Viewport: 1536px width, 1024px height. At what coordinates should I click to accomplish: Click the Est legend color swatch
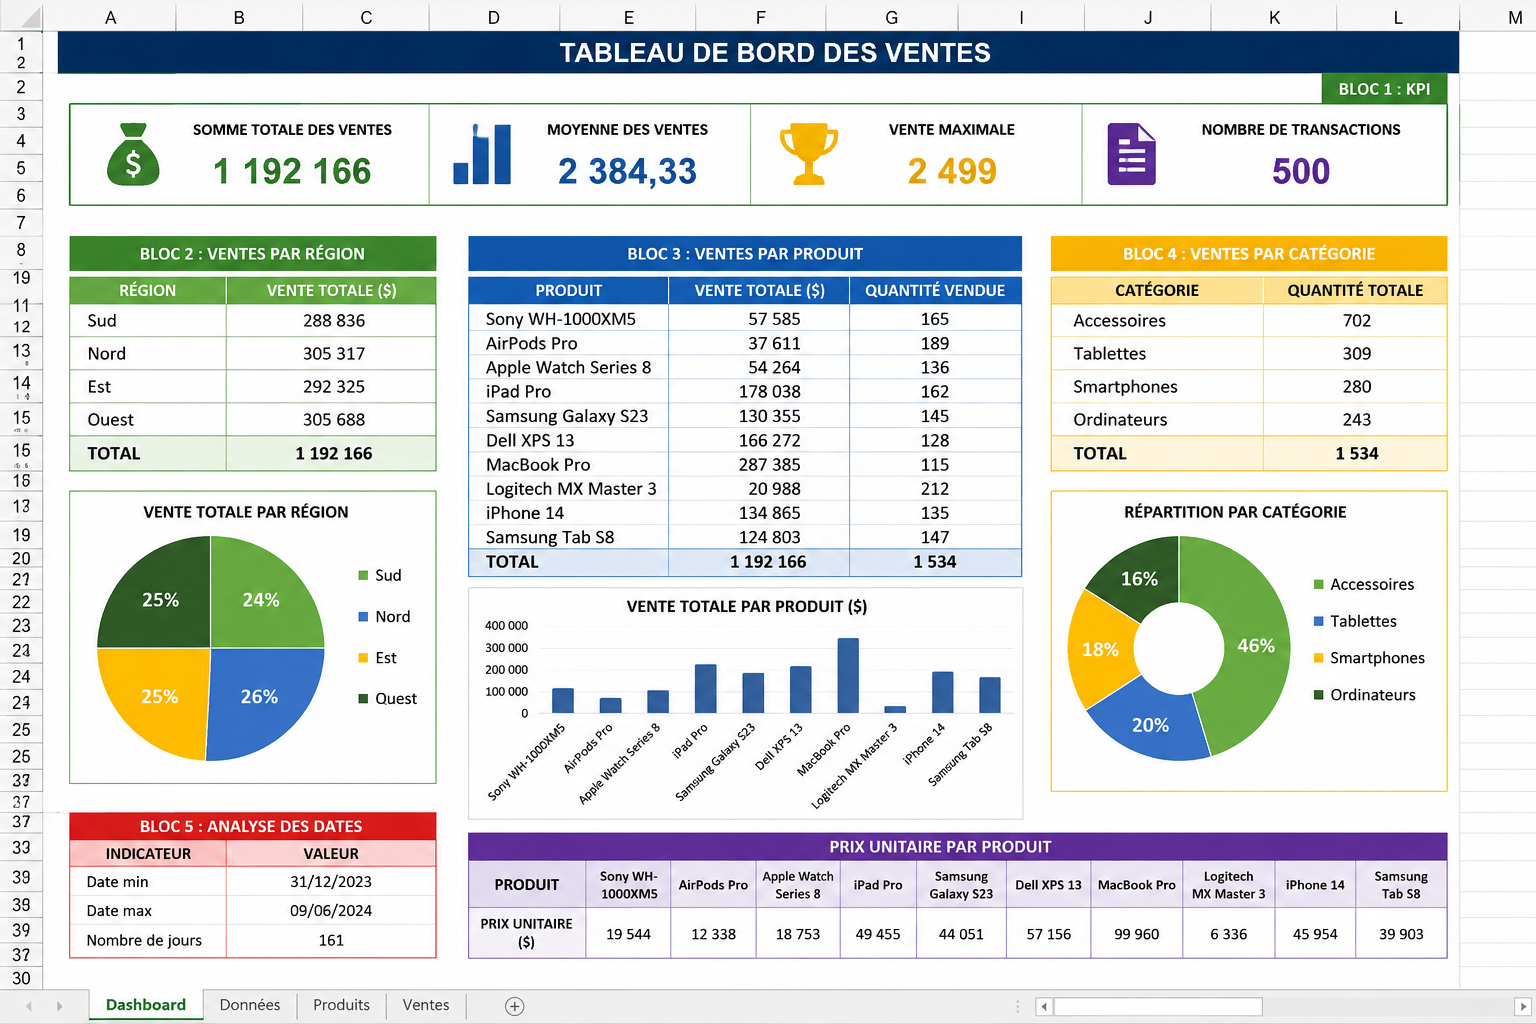point(364,658)
